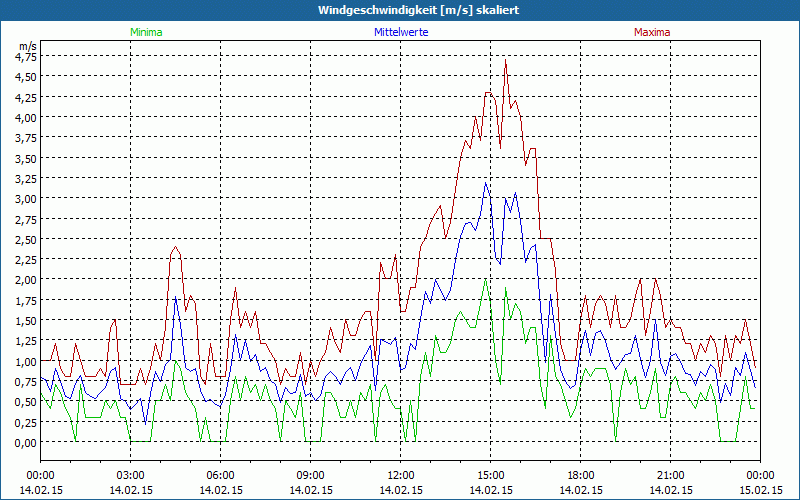
Task: Click the 4,00 y-axis value
Action: tap(26, 117)
